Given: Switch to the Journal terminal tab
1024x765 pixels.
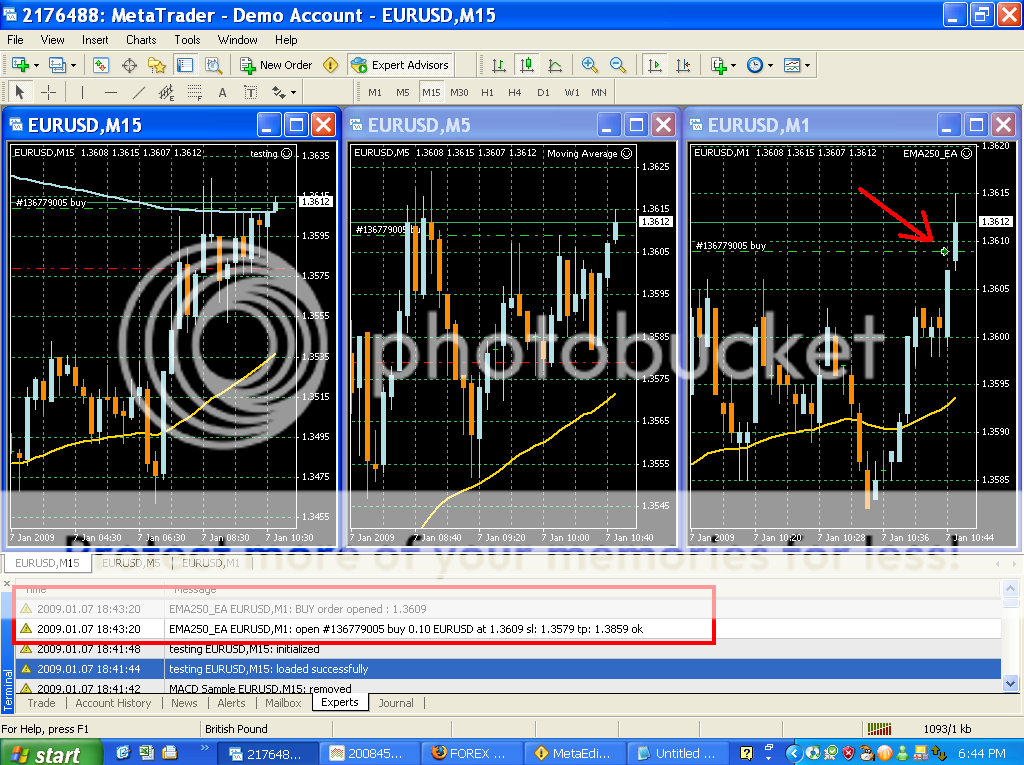Looking at the screenshot, I should click(395, 703).
